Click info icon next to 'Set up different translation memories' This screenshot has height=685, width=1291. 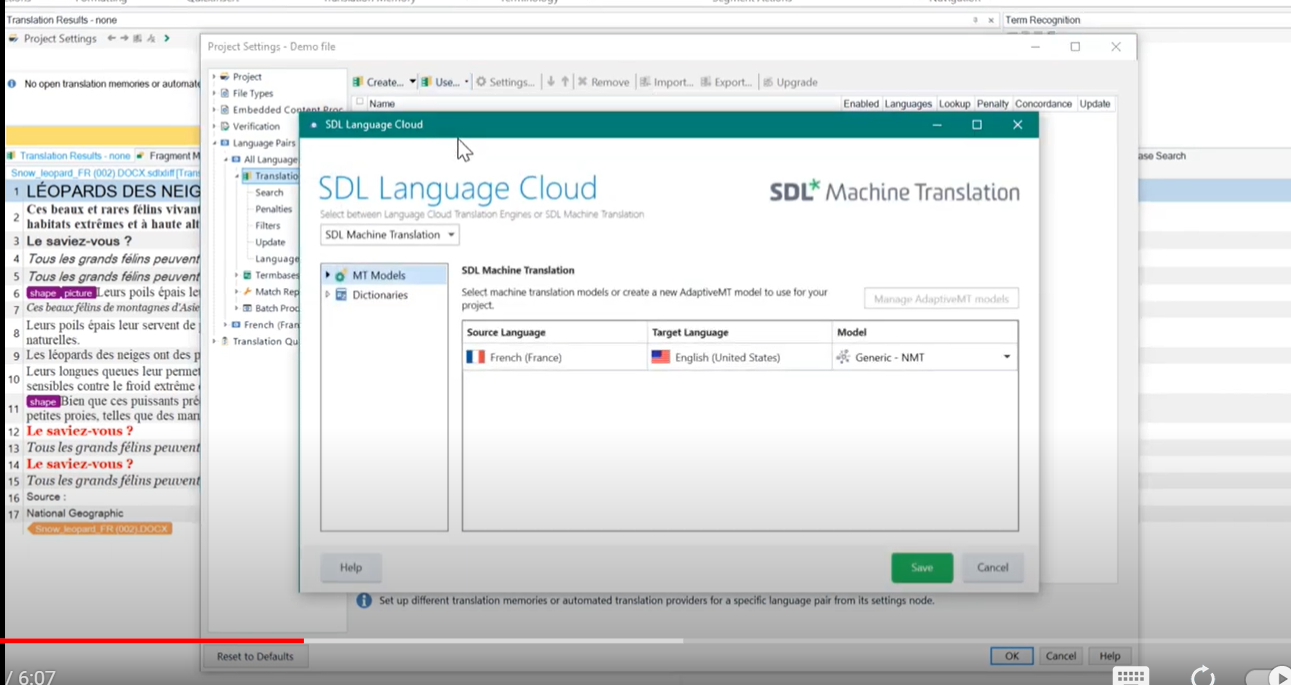364,600
